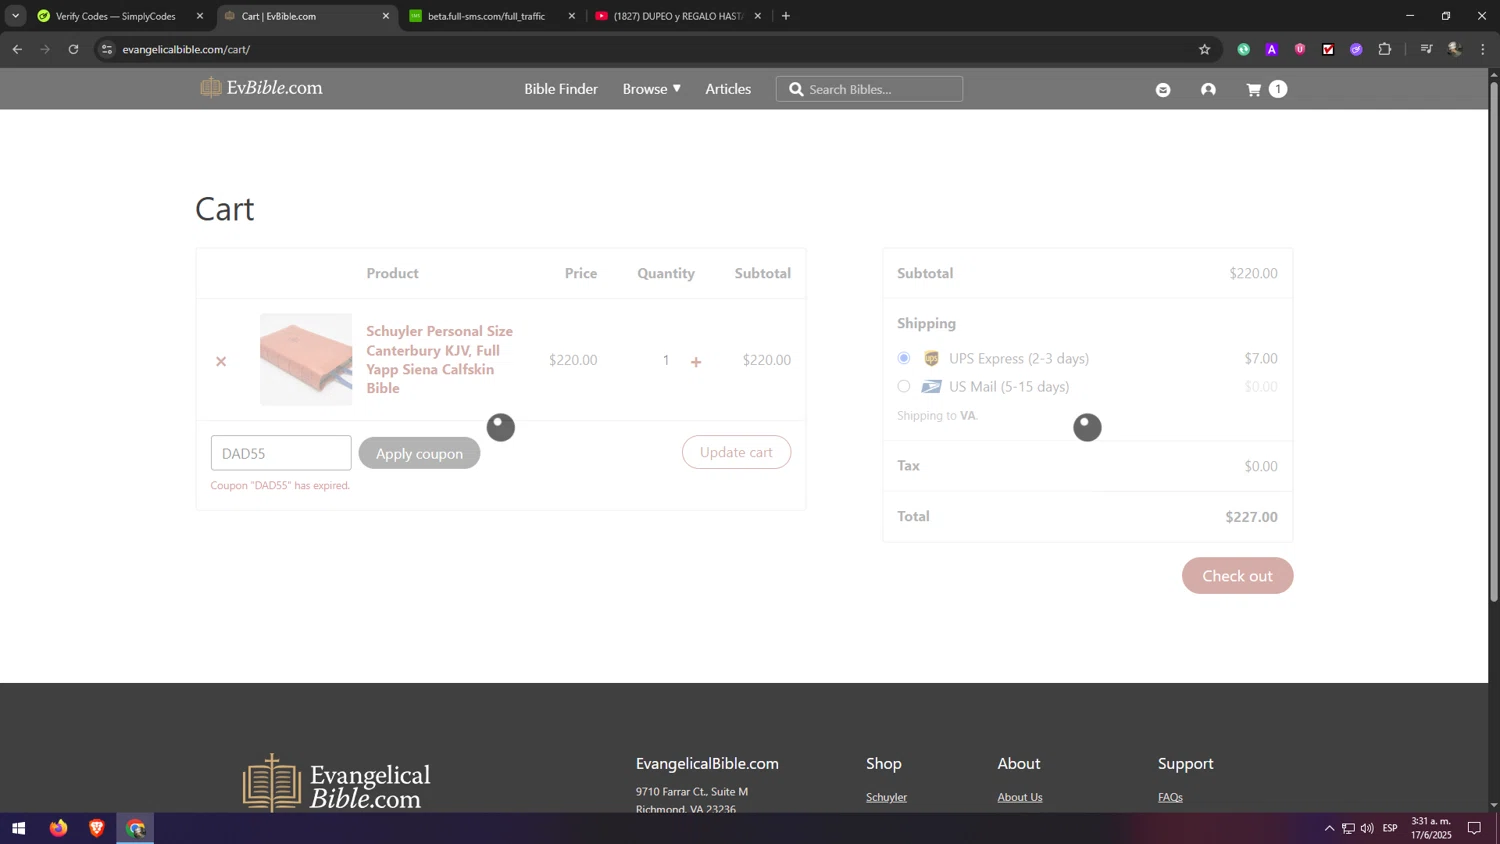Go back to the previous page
This screenshot has height=844, width=1500.
[17, 49]
